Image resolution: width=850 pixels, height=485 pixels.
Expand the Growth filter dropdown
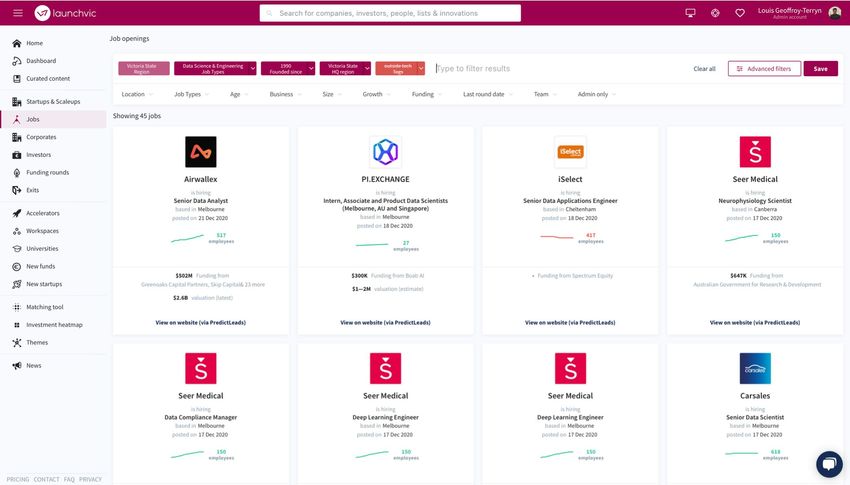click(376, 94)
